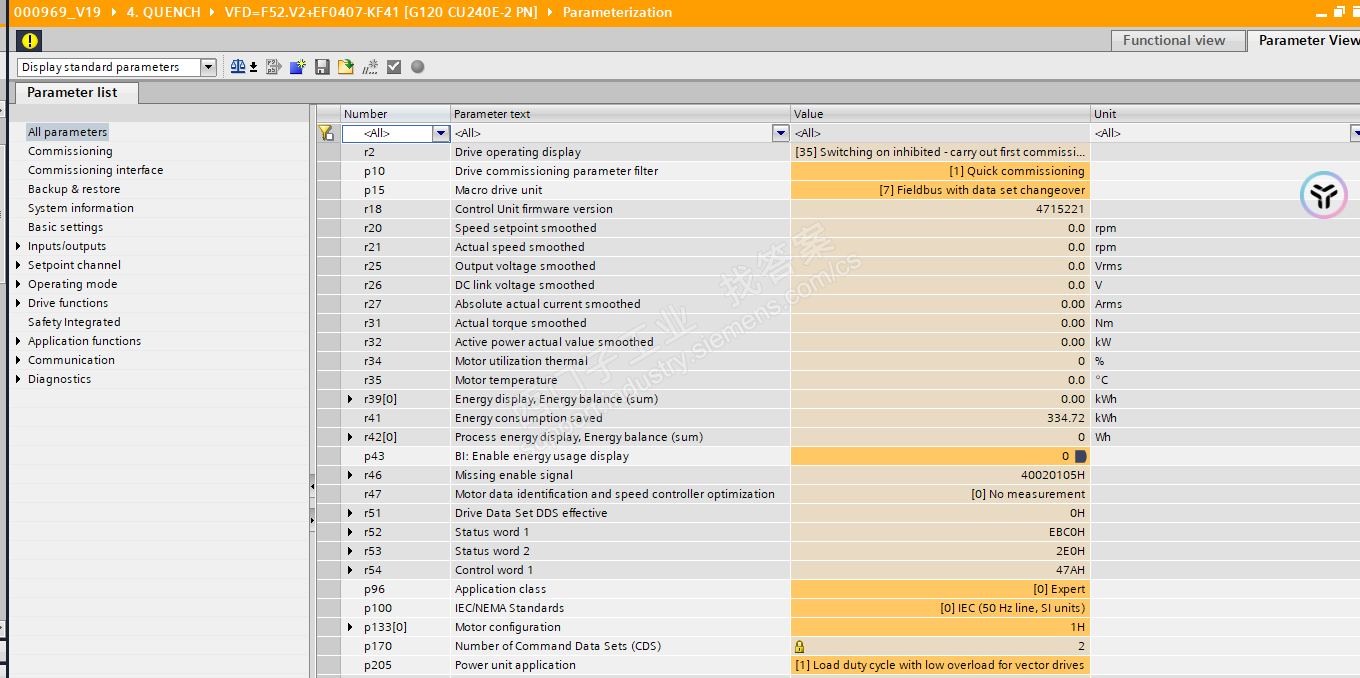Click the checkmark box icon in toolbar

(x=394, y=67)
